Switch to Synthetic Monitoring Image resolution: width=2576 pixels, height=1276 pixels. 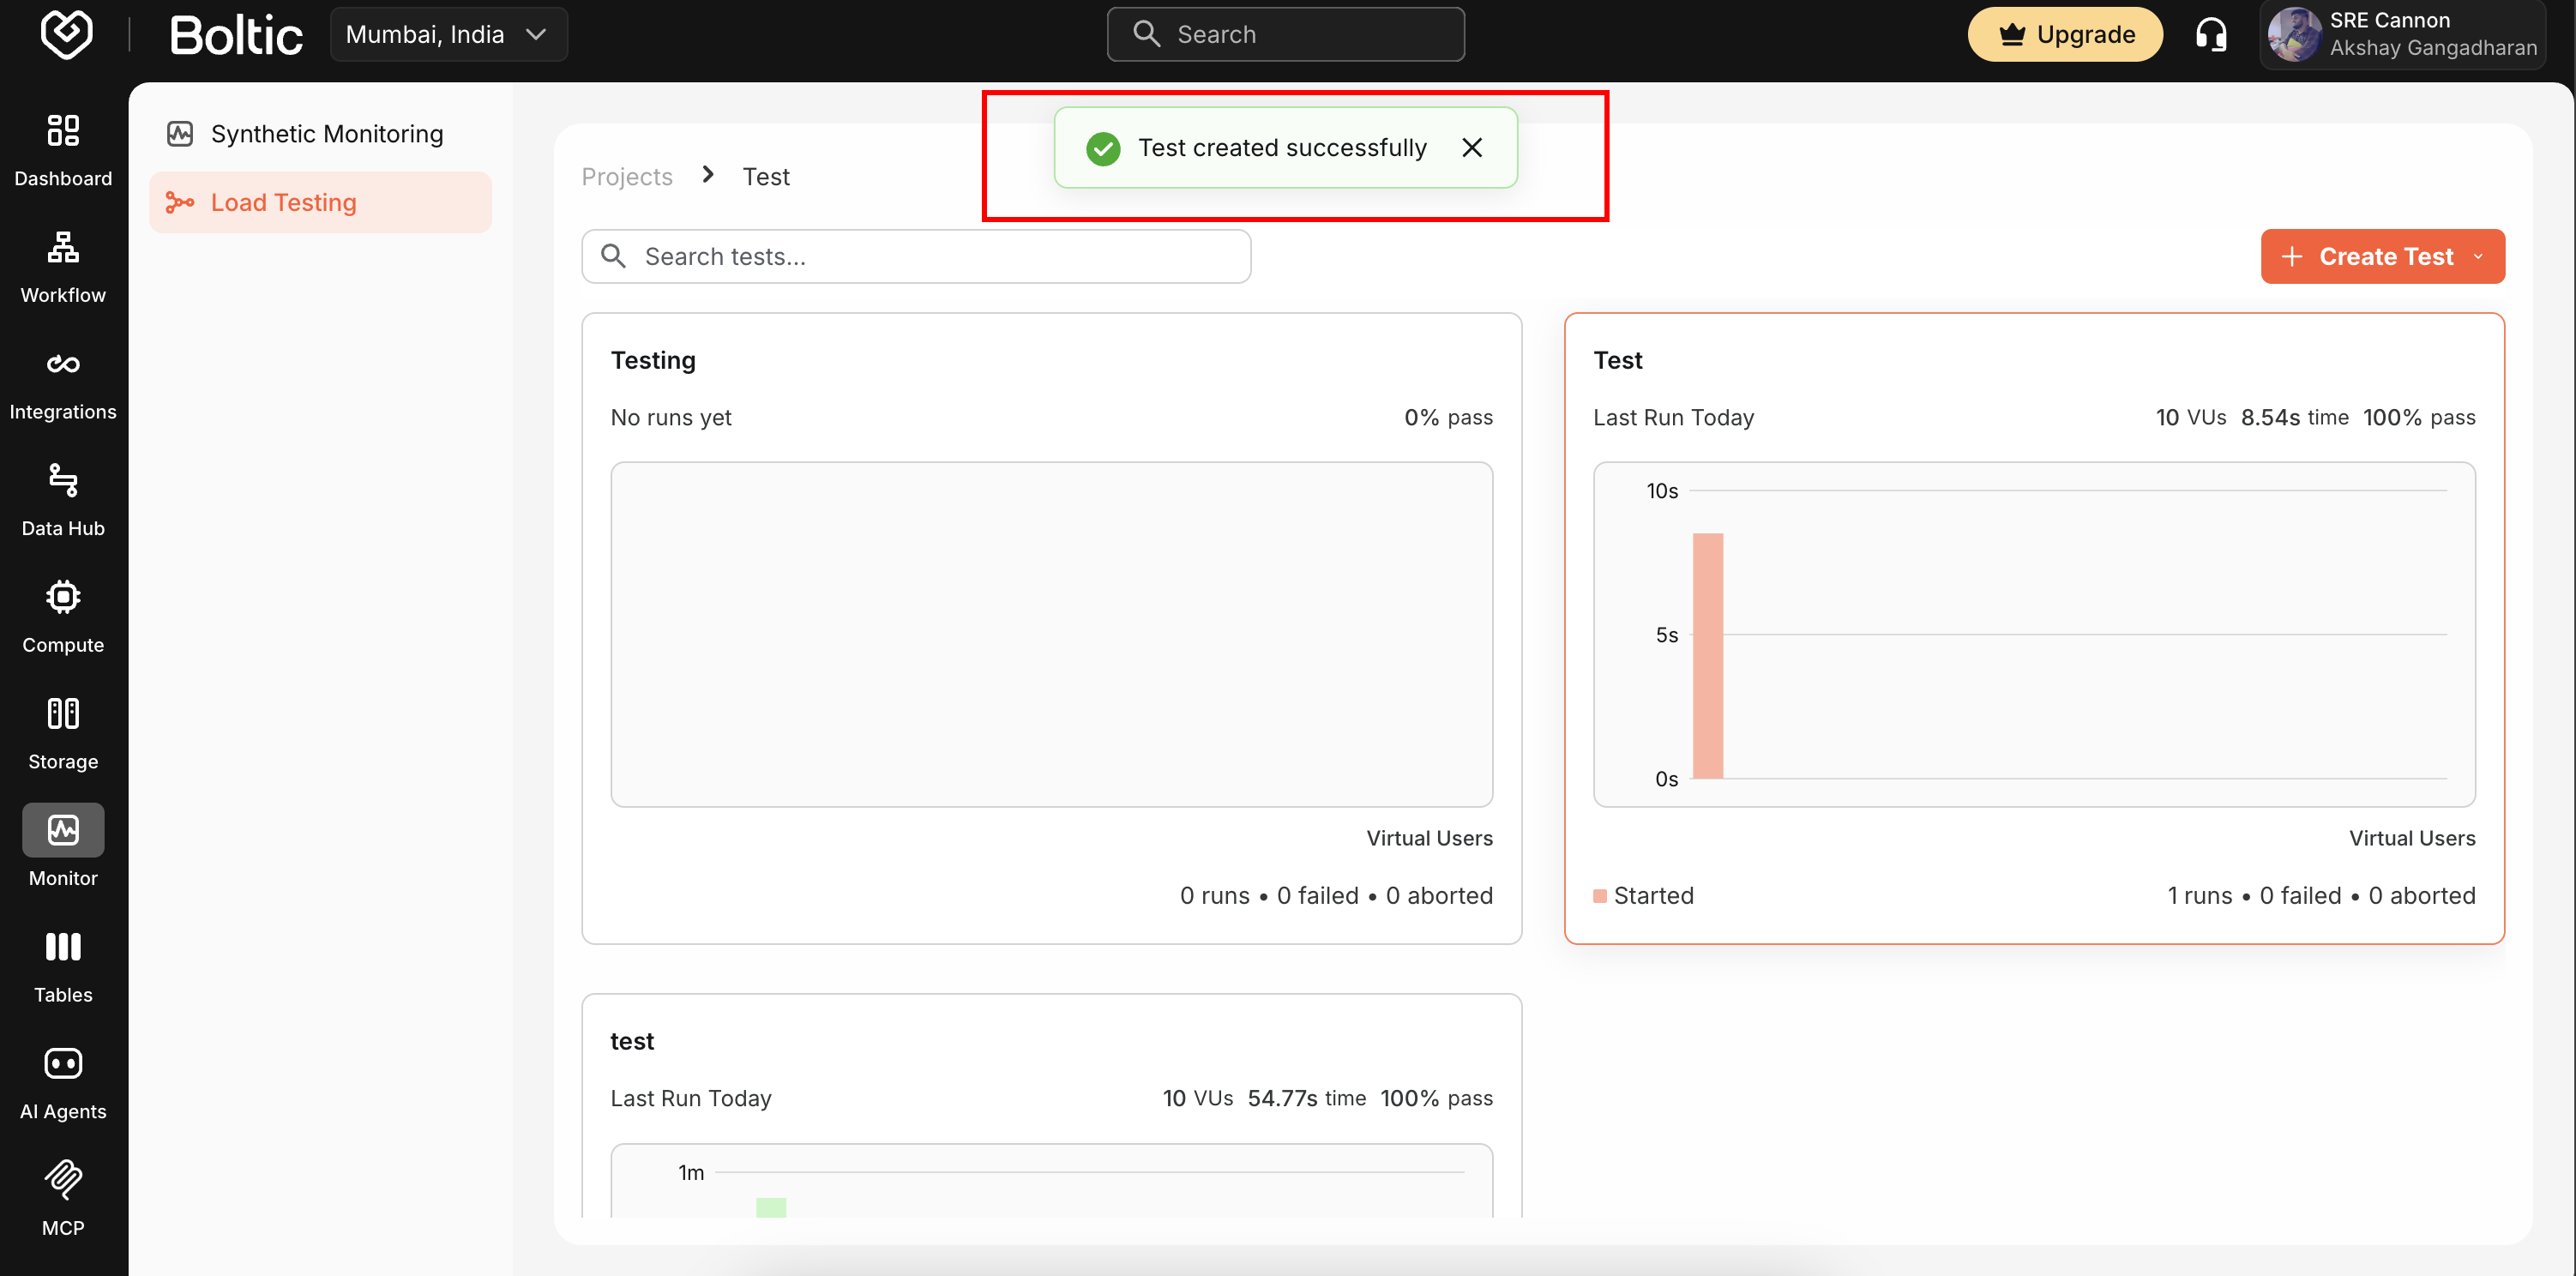point(326,133)
